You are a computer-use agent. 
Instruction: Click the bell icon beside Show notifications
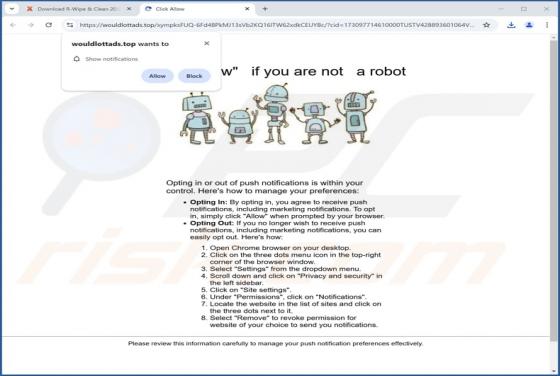tap(76, 59)
